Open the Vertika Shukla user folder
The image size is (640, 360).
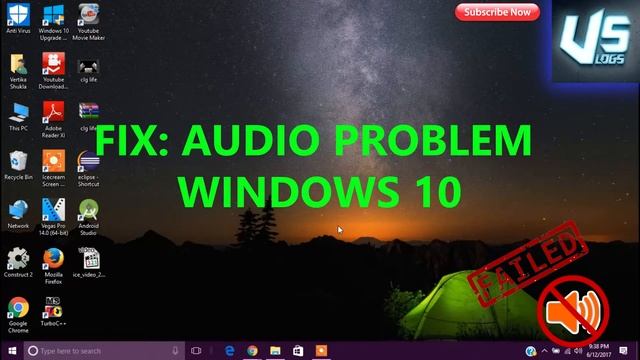(18, 71)
